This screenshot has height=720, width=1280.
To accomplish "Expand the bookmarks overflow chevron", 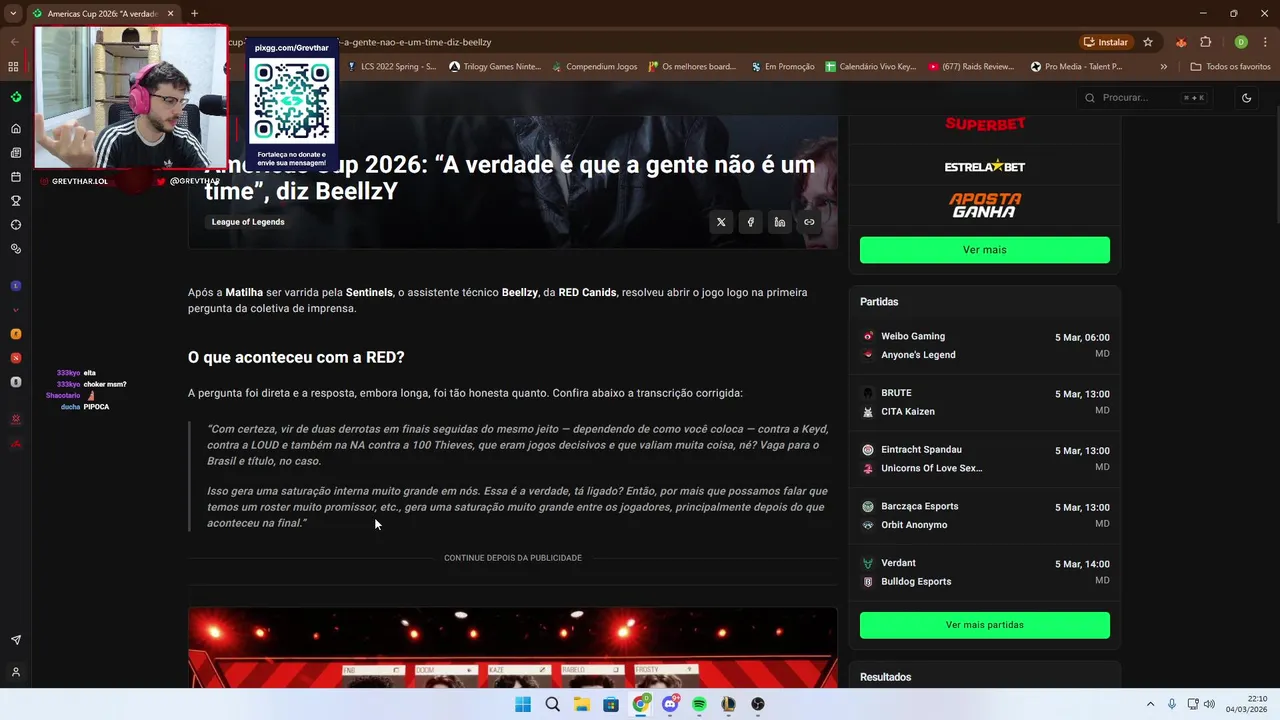I will coord(1163,67).
